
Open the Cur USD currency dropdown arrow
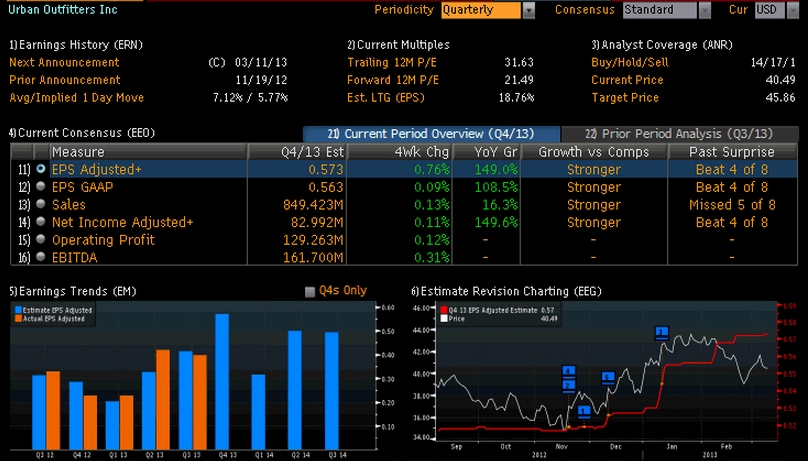tap(793, 10)
